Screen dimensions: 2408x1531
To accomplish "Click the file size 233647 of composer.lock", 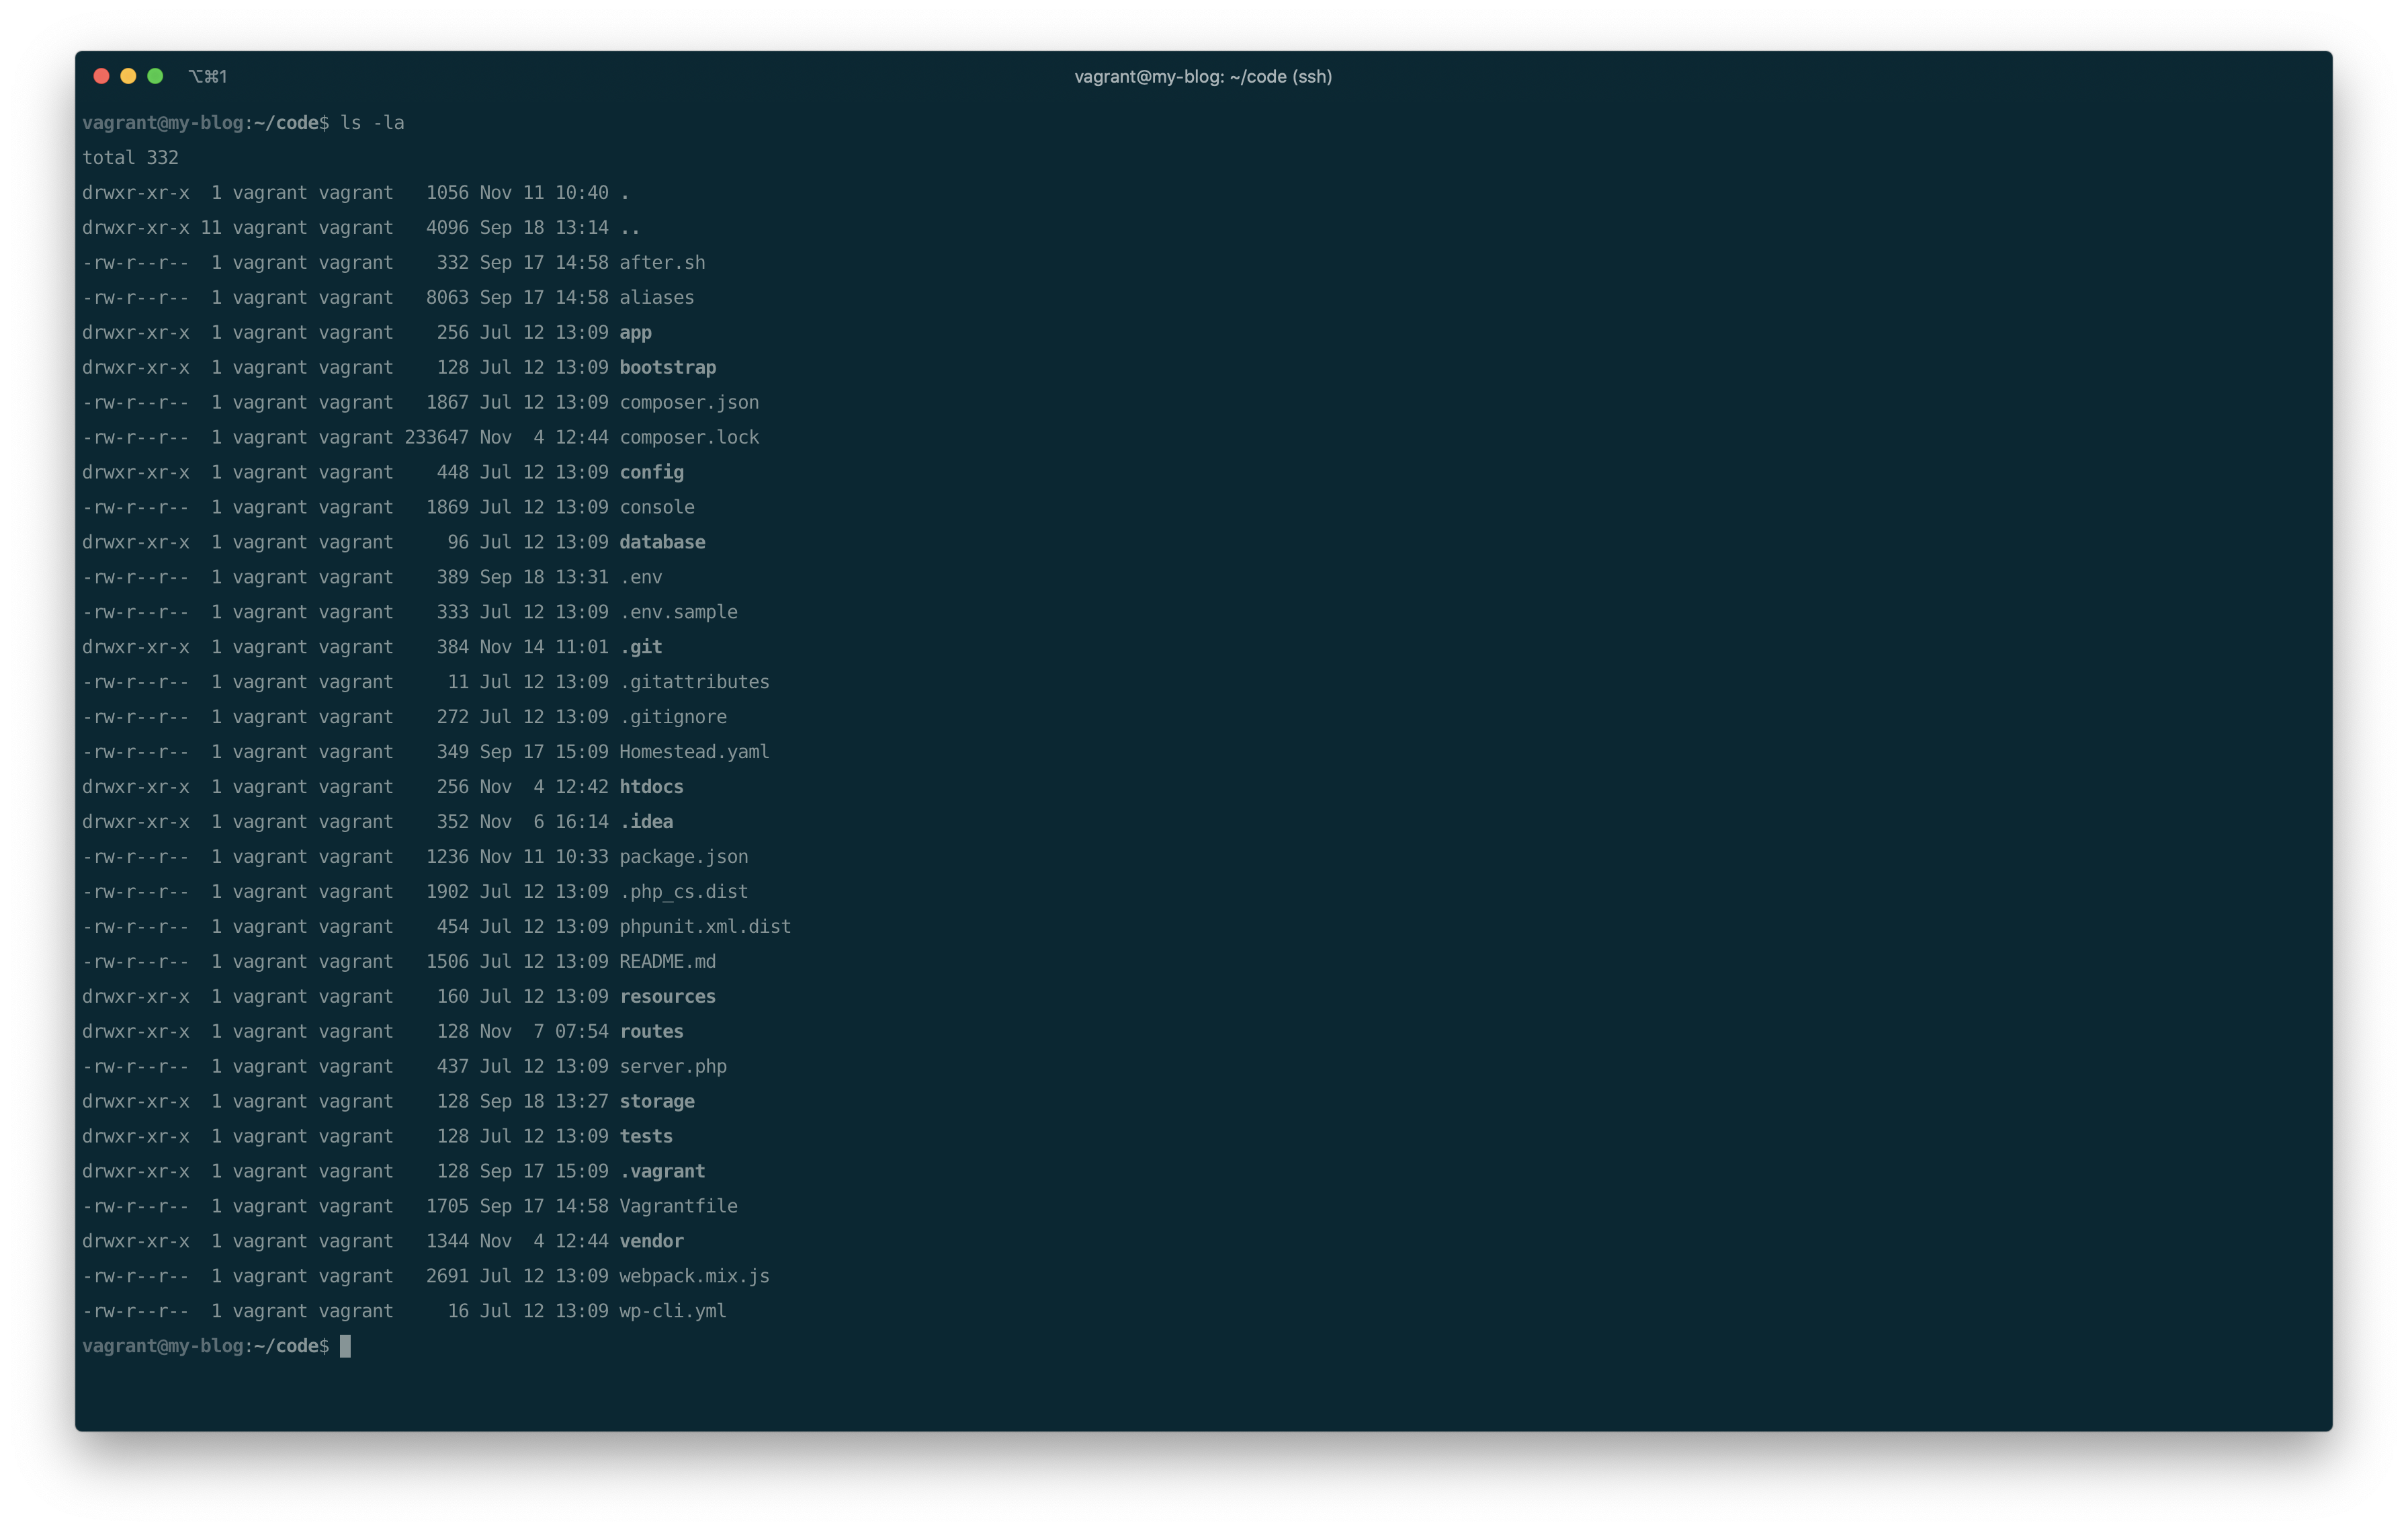I will (436, 438).
